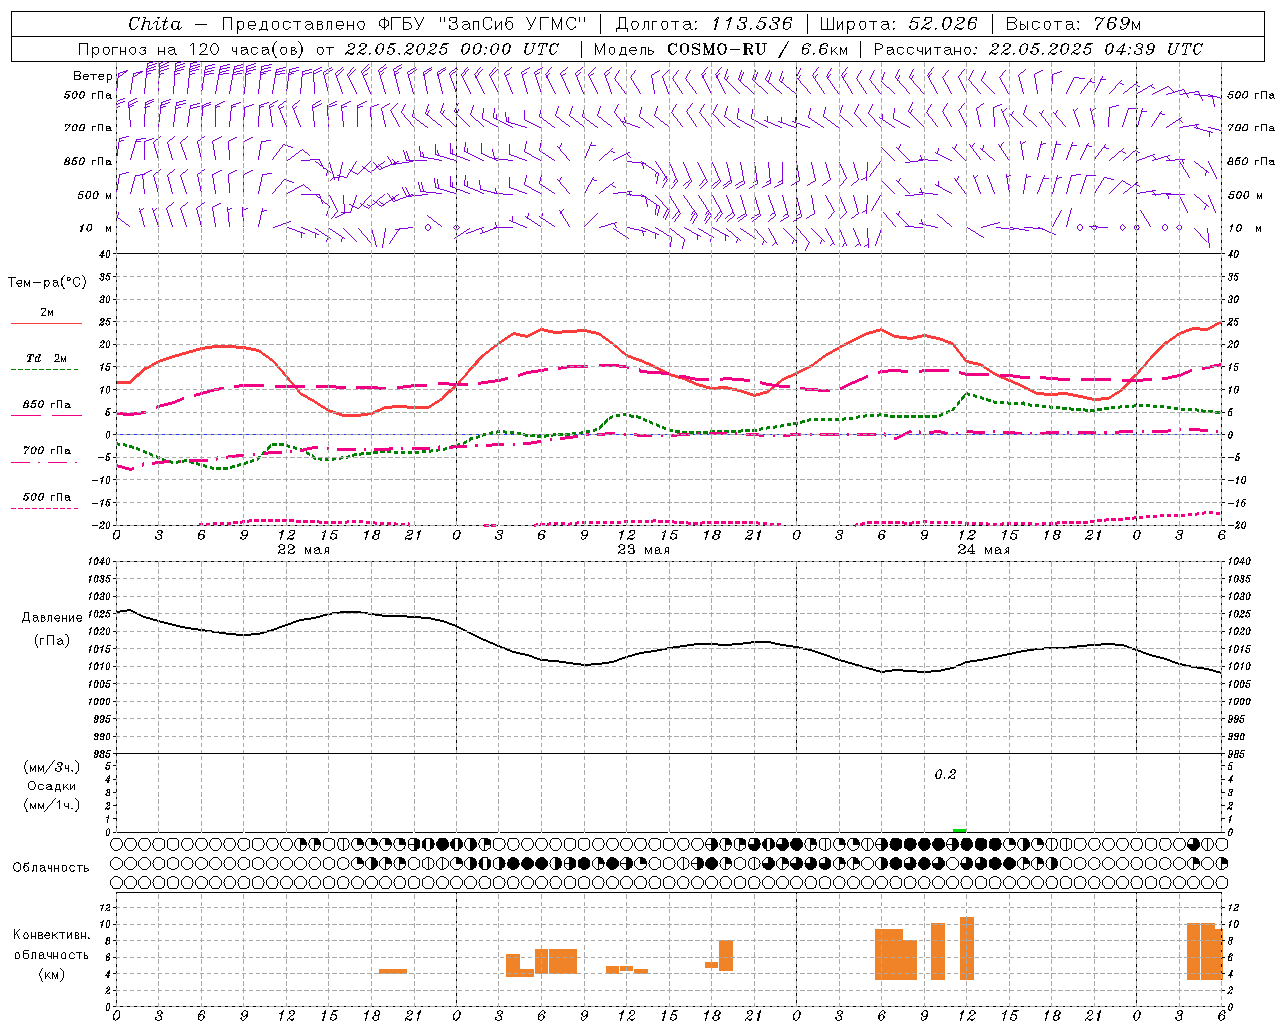Click the "Прогноз на 120 часа(ов)" forecast text
The width and height of the screenshot is (1280, 1024).
click(193, 49)
